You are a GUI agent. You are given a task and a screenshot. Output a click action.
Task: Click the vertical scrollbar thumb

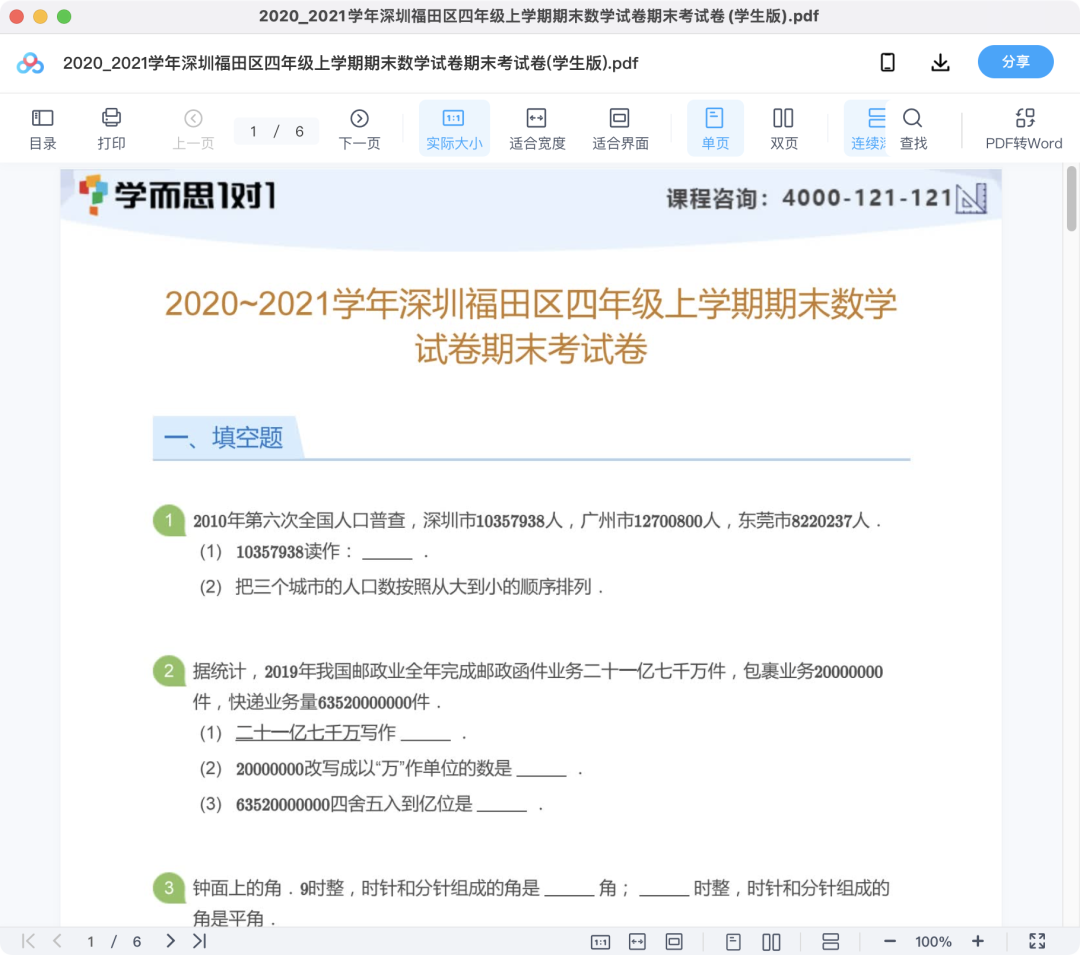[x=1071, y=198]
